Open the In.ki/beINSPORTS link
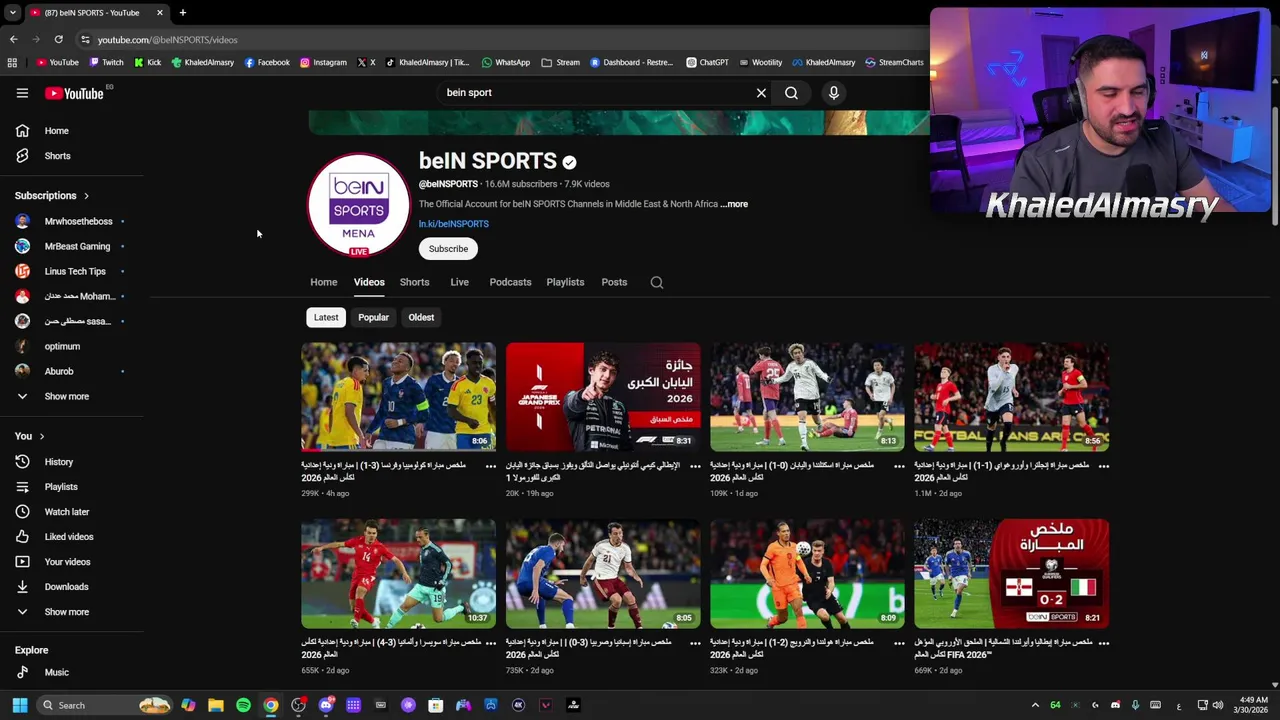 453,224
